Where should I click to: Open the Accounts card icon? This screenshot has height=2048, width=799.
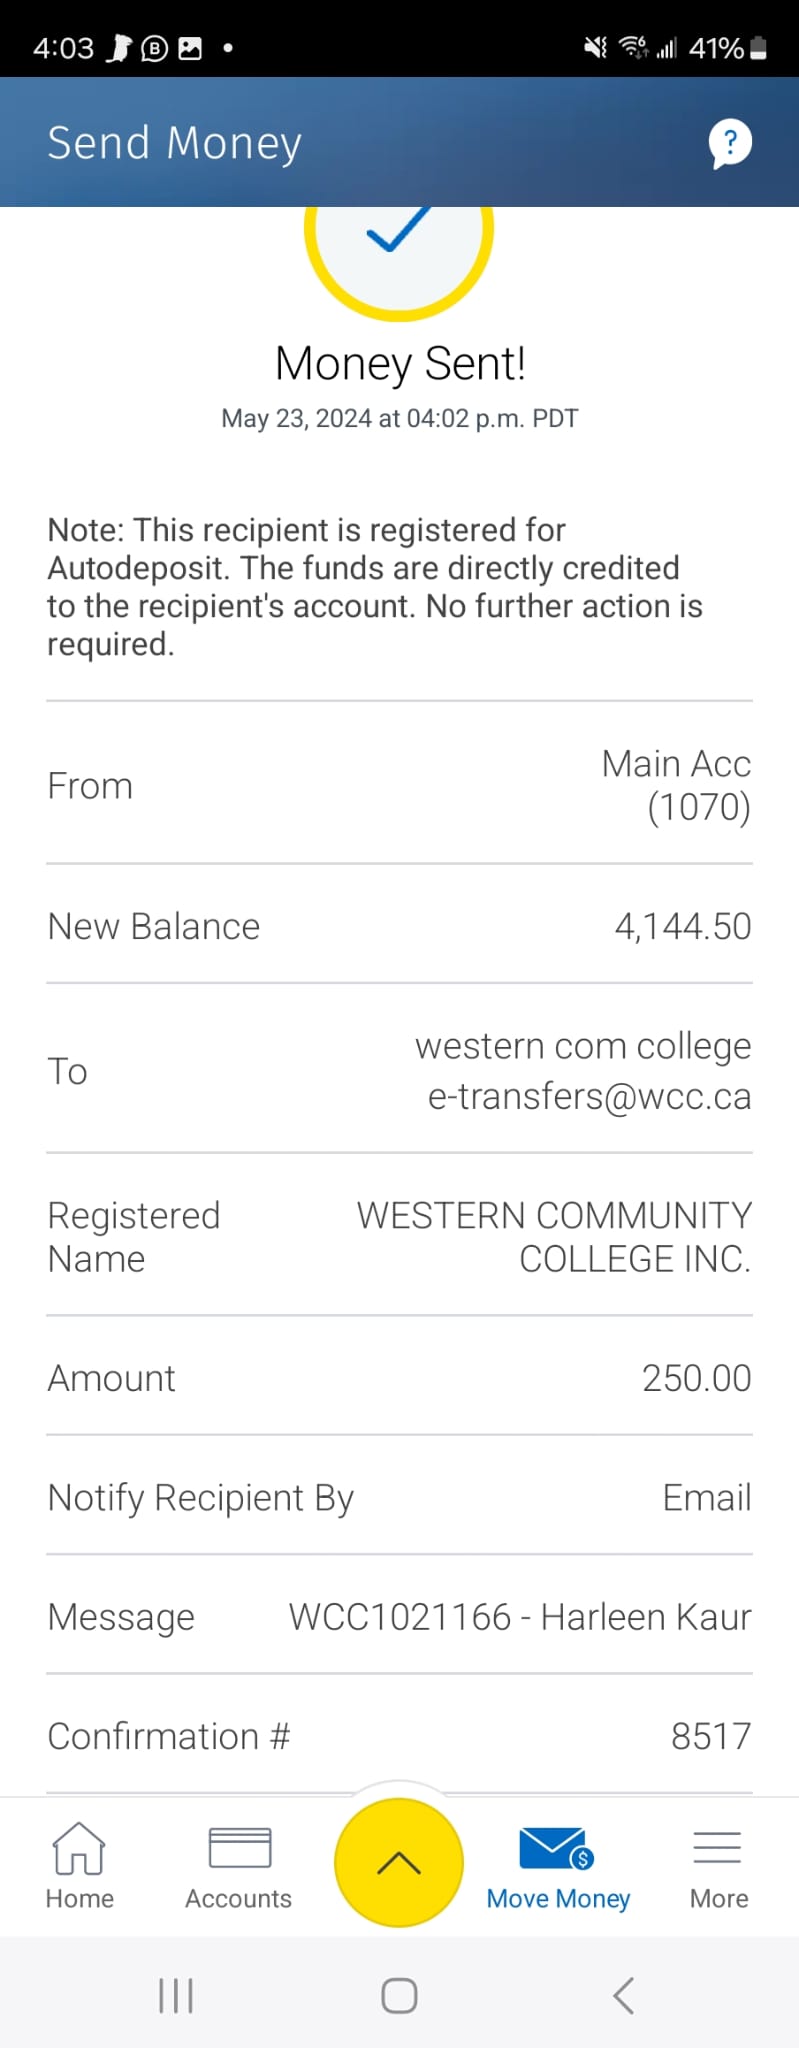[239, 1848]
